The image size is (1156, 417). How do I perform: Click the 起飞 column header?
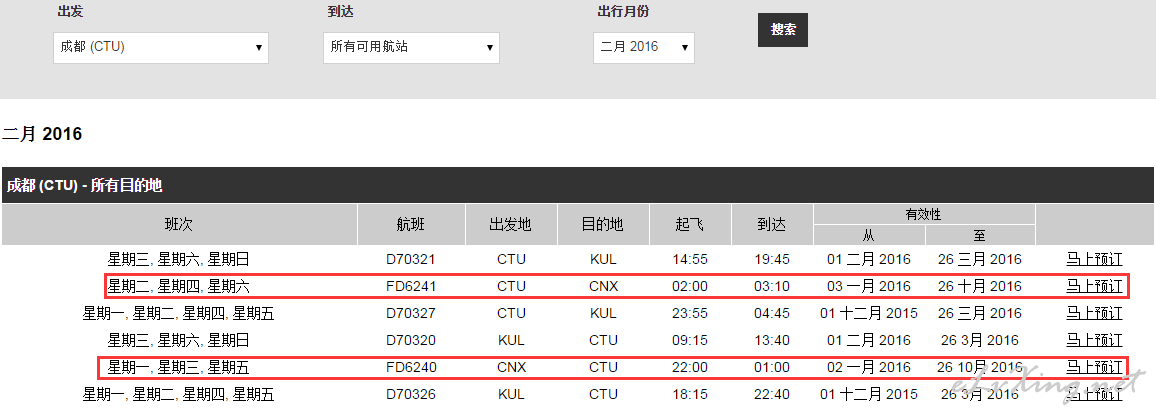(x=690, y=225)
